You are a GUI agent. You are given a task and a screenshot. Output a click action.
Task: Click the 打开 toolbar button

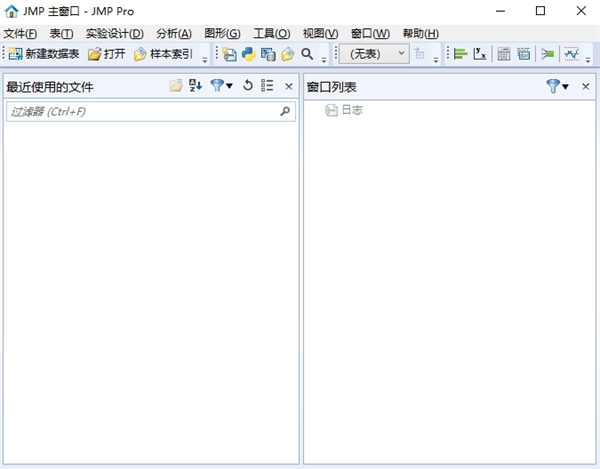coord(106,54)
